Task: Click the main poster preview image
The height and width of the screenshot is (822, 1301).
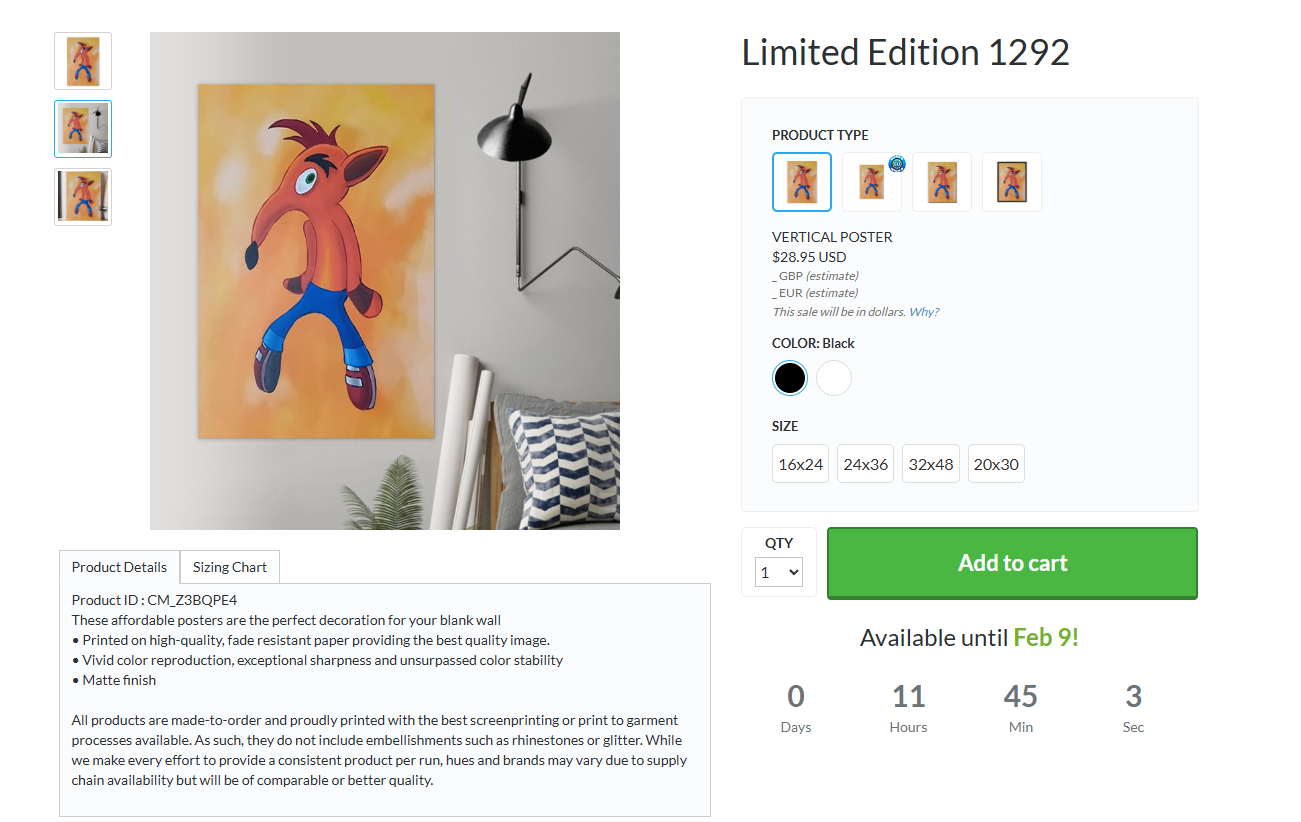Action: pyautogui.click(x=384, y=280)
